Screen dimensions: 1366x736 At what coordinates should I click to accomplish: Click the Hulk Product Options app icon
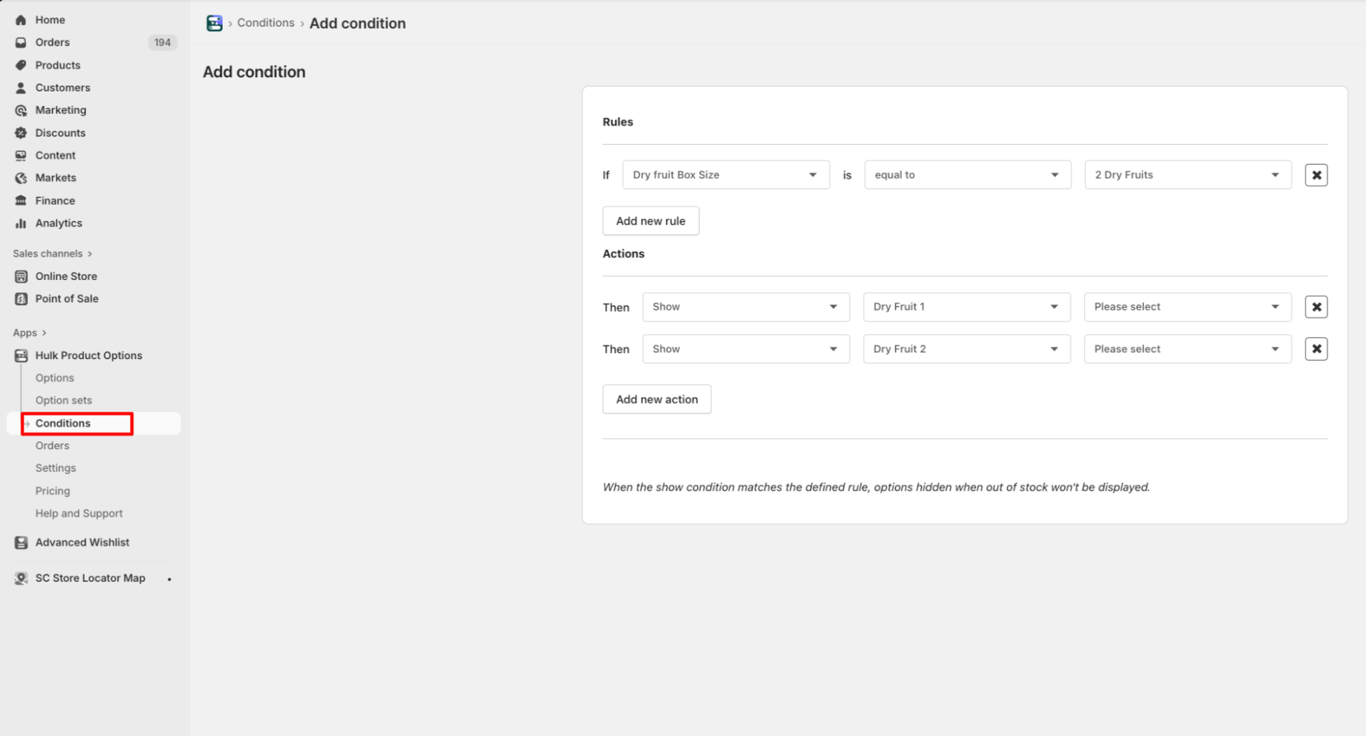pos(21,356)
